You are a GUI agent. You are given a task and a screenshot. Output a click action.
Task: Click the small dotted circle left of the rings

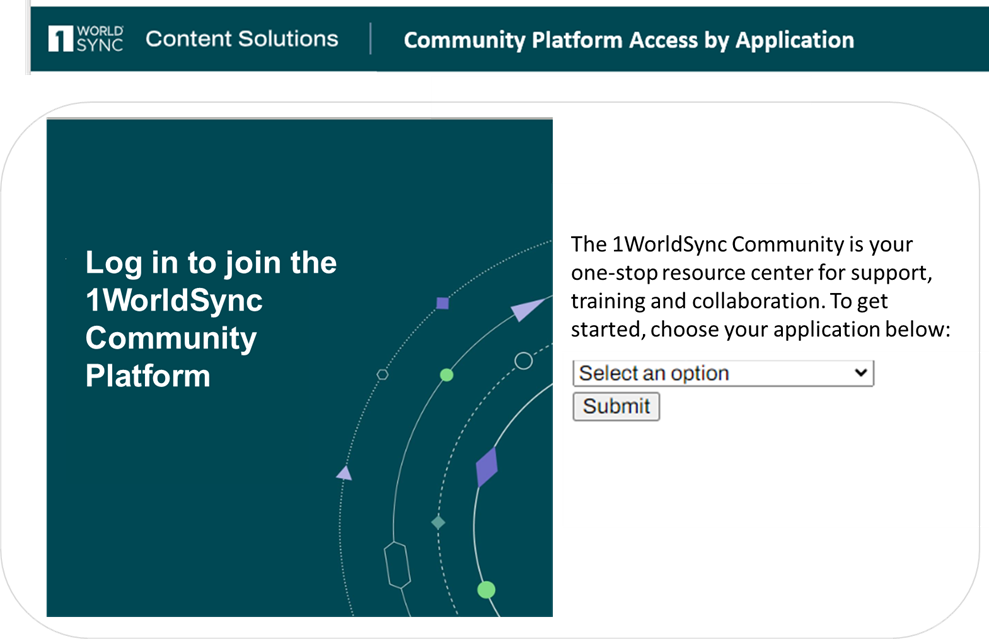pos(381,375)
